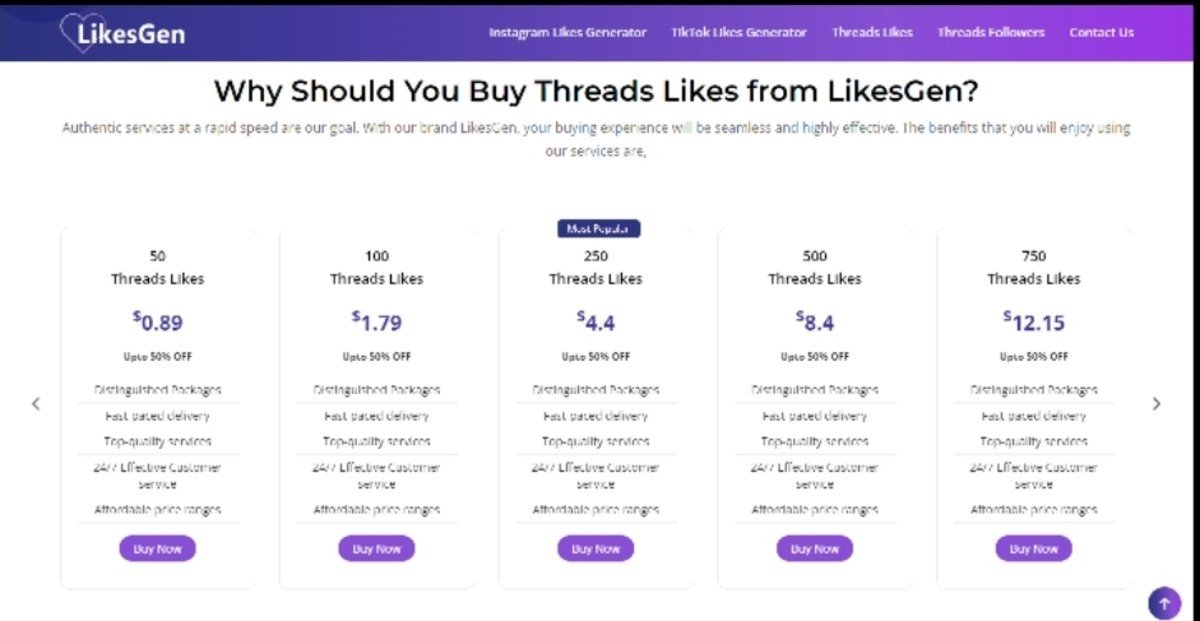Screen dimensions: 1200x621
Task: Buy the 100 Threads Likes package
Action: tap(376, 548)
